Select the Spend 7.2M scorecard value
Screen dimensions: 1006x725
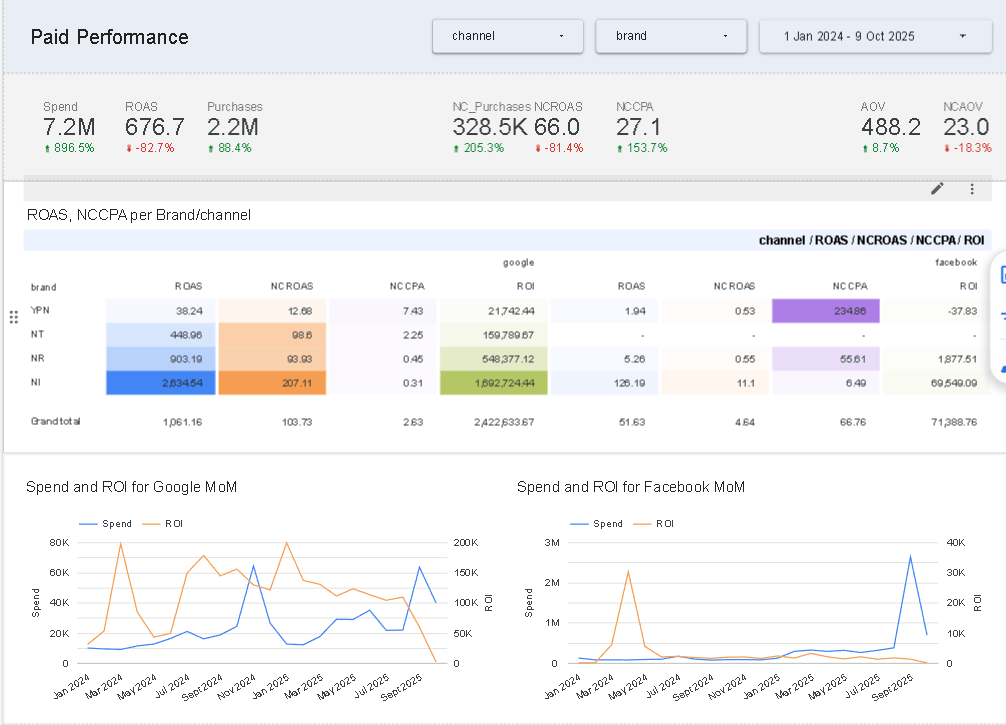pyautogui.click(x=69, y=127)
